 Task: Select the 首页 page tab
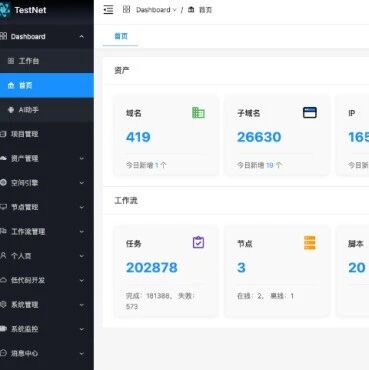(x=121, y=36)
